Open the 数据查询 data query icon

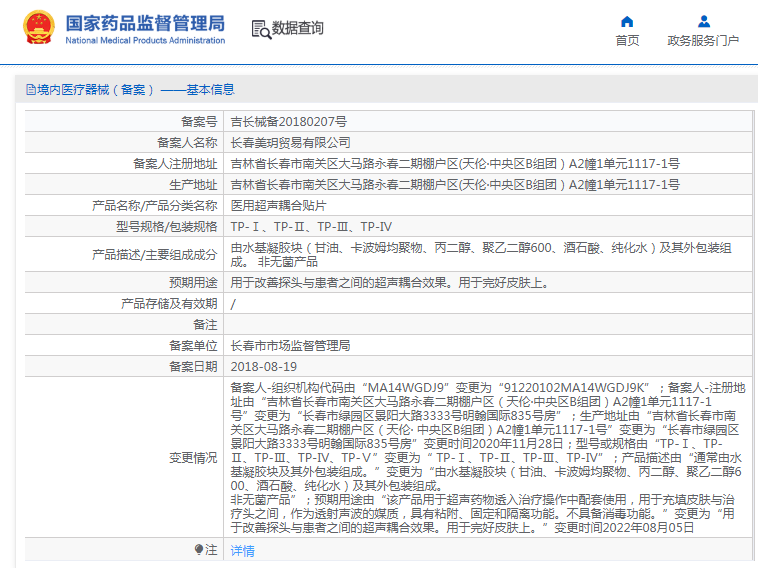261,29
